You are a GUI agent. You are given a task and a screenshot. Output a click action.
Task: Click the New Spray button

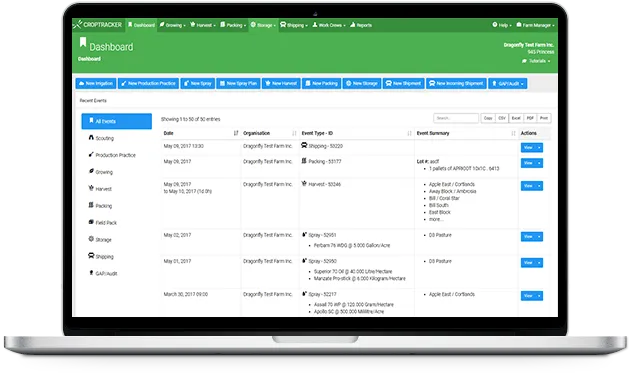point(198,83)
